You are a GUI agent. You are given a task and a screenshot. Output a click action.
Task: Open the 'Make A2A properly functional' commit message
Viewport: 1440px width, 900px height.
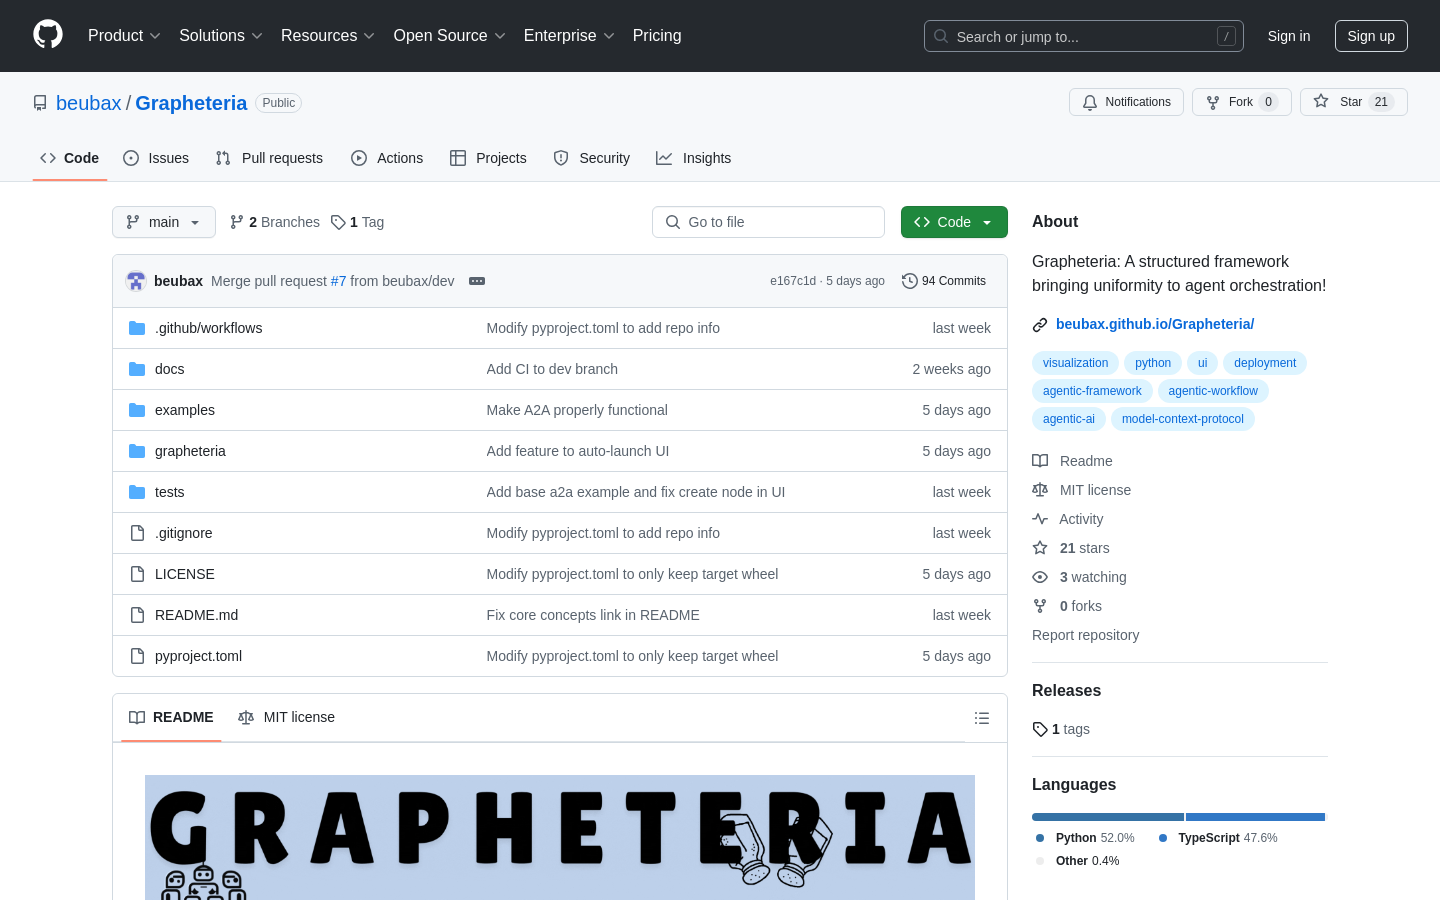[x=577, y=410]
